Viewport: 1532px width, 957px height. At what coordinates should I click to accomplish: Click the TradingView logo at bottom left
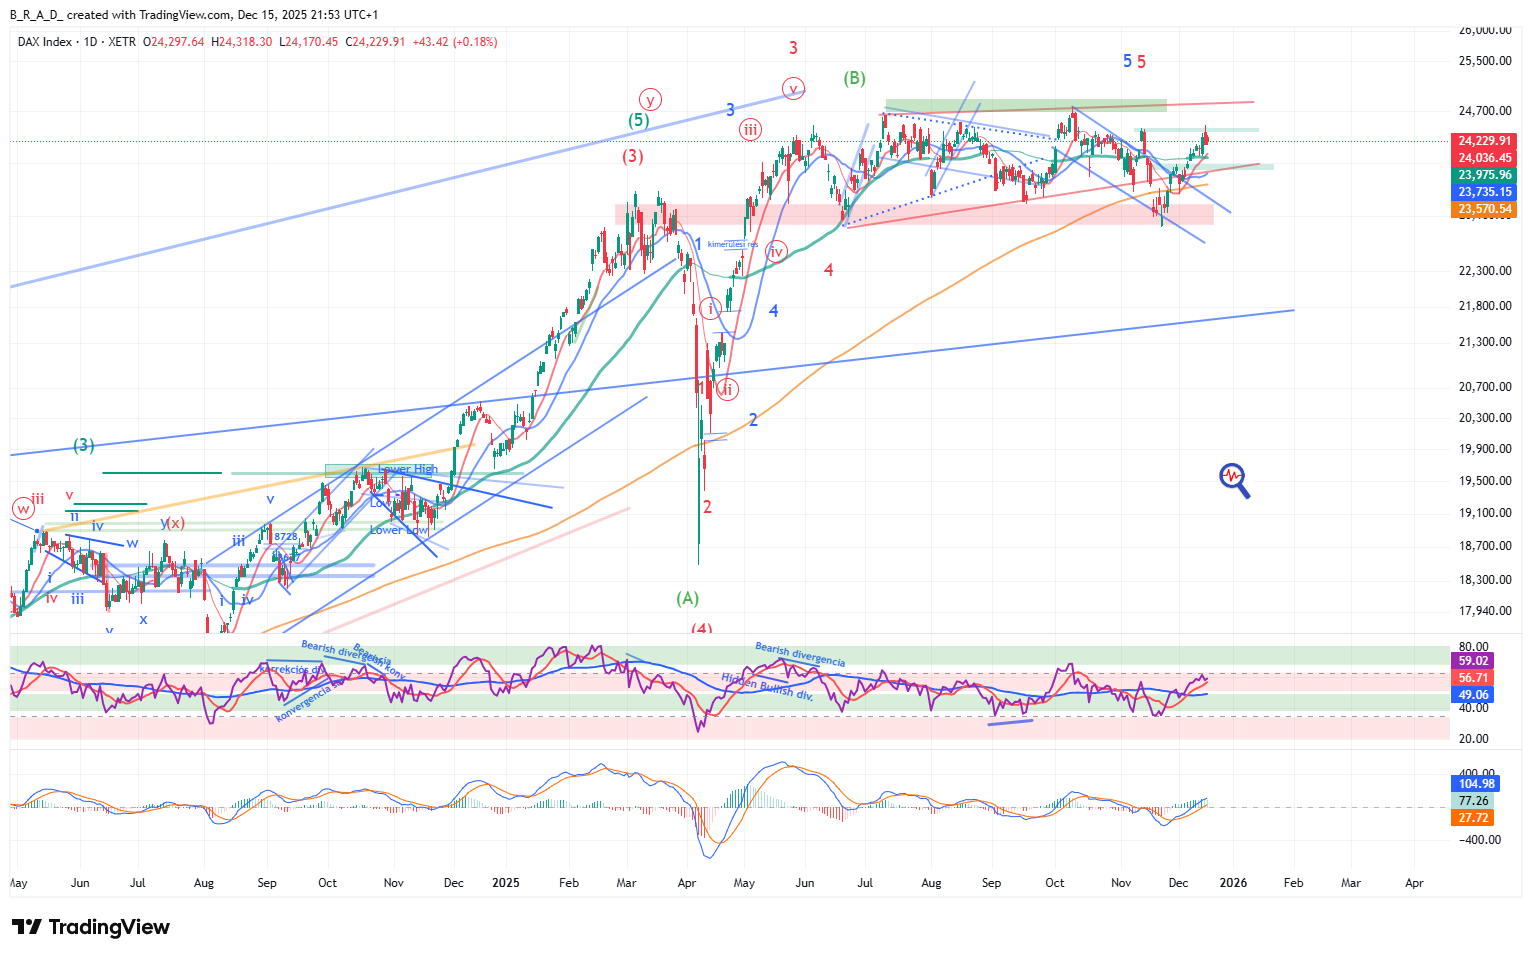91,927
